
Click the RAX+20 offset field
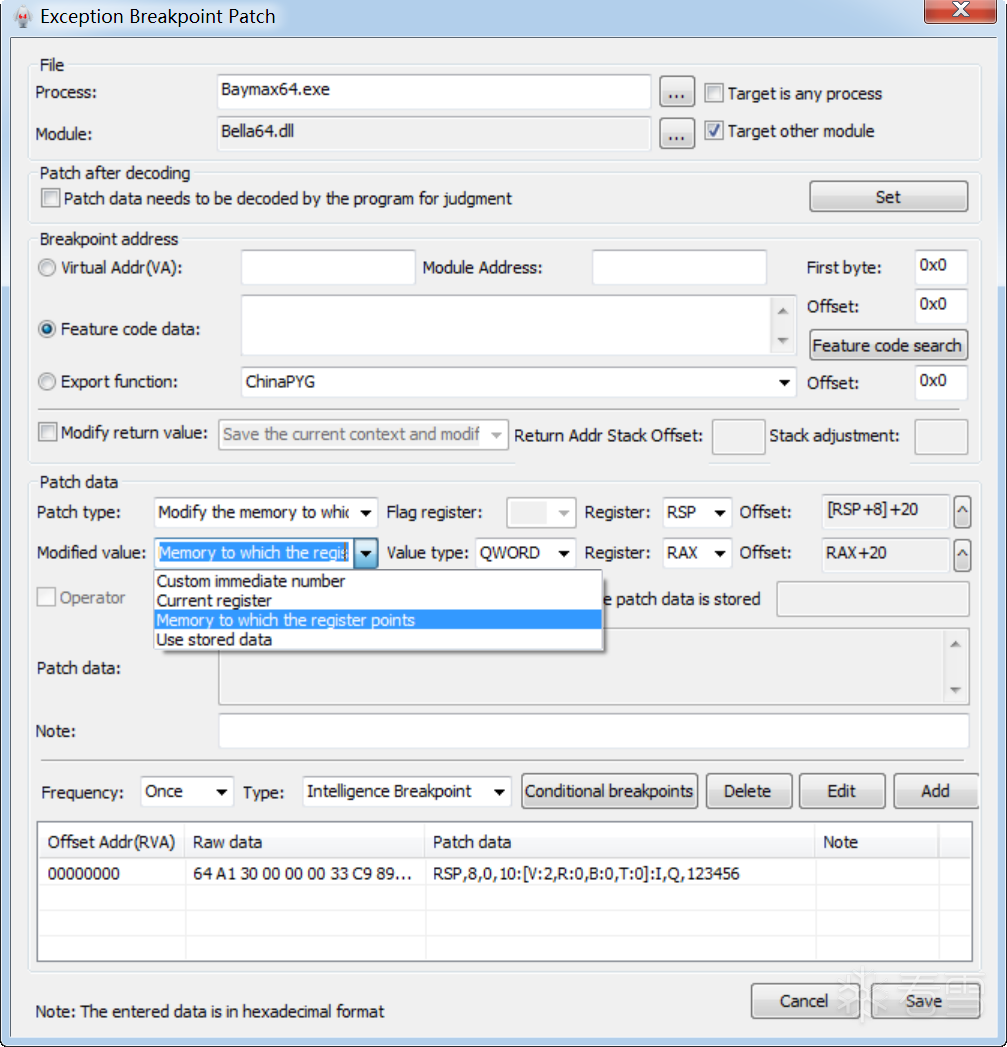(885, 554)
